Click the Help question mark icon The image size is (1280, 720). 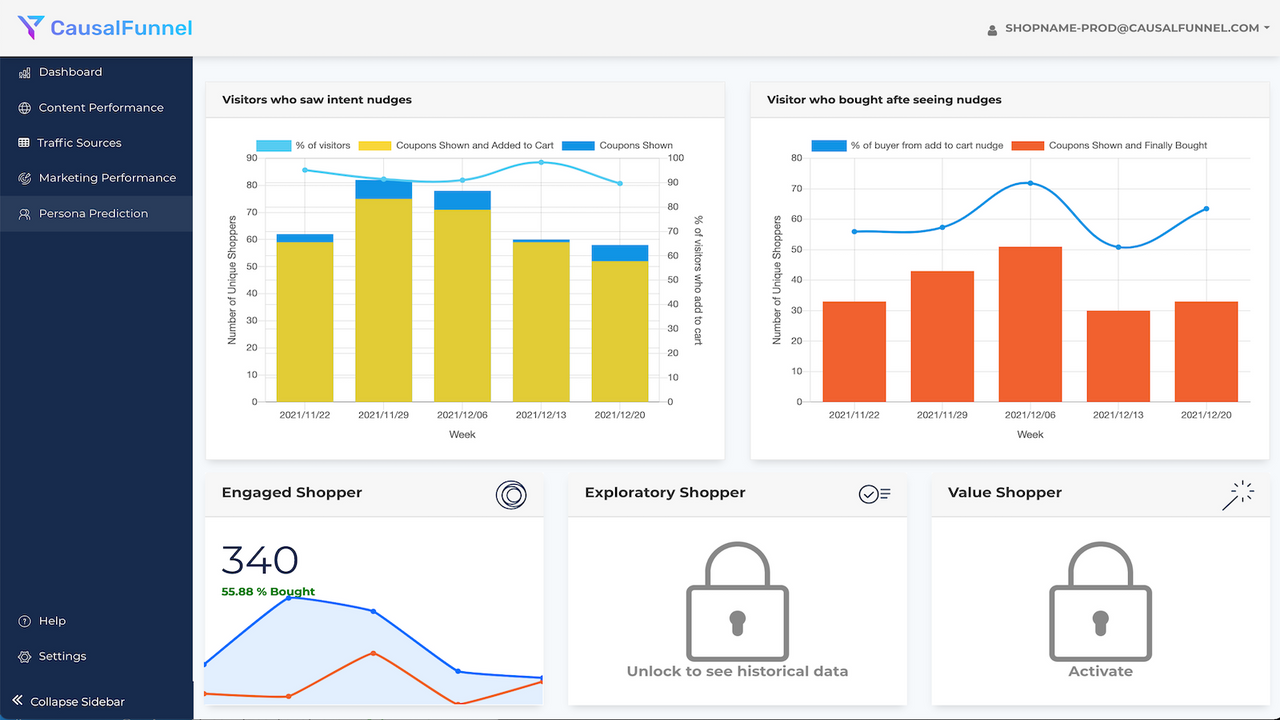click(x=25, y=621)
